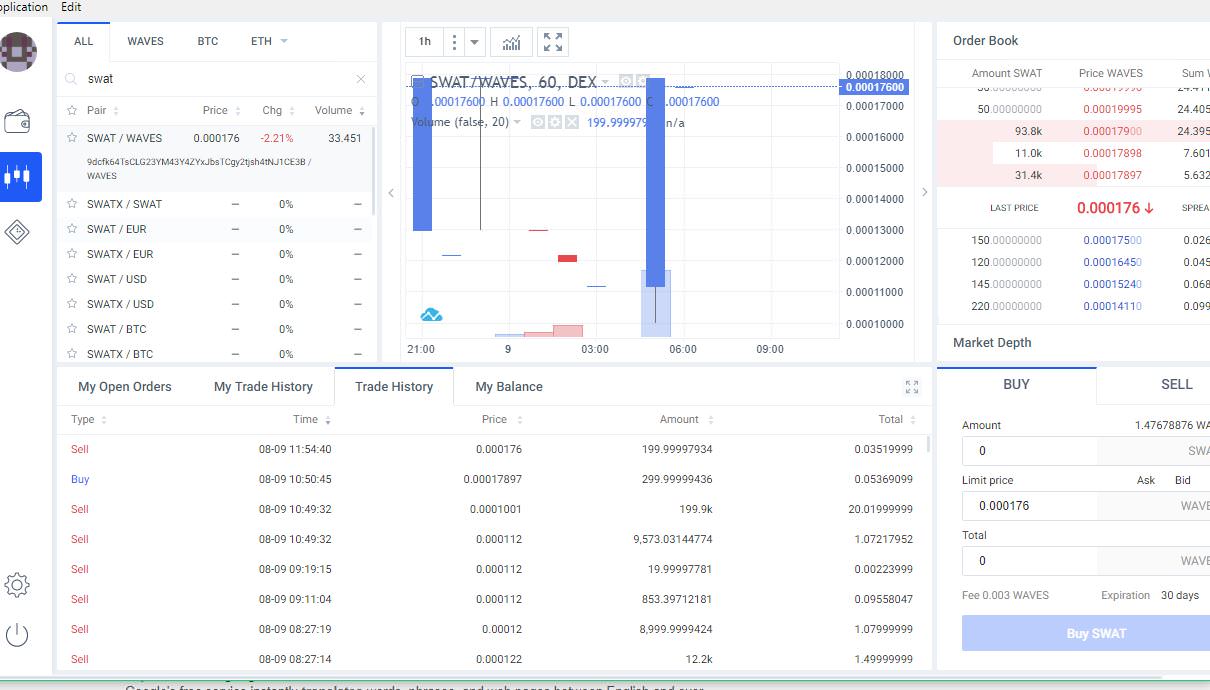Expand the SWAT/WAVES chart legend dropdown
This screenshot has width=1210, height=690.
605,82
